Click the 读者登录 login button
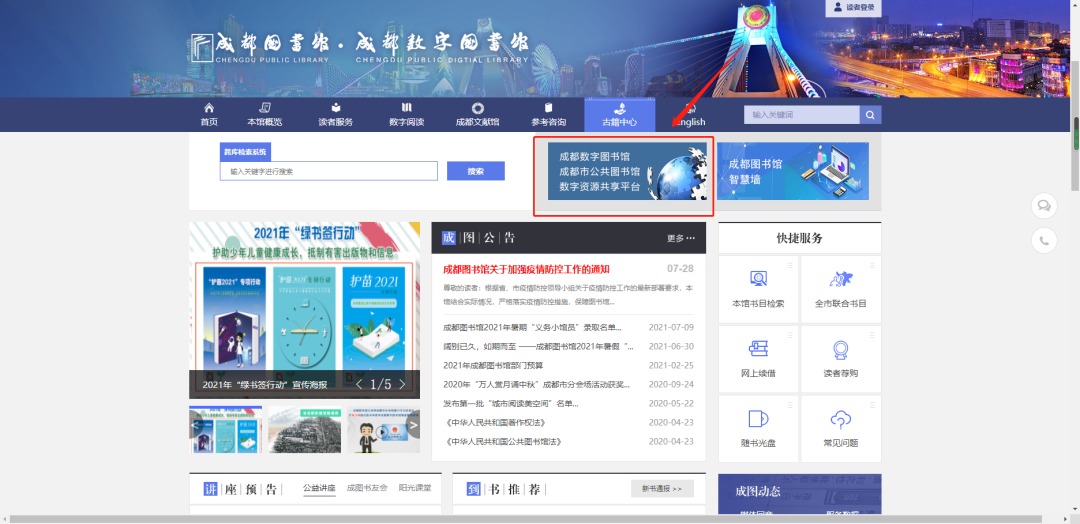 [853, 8]
